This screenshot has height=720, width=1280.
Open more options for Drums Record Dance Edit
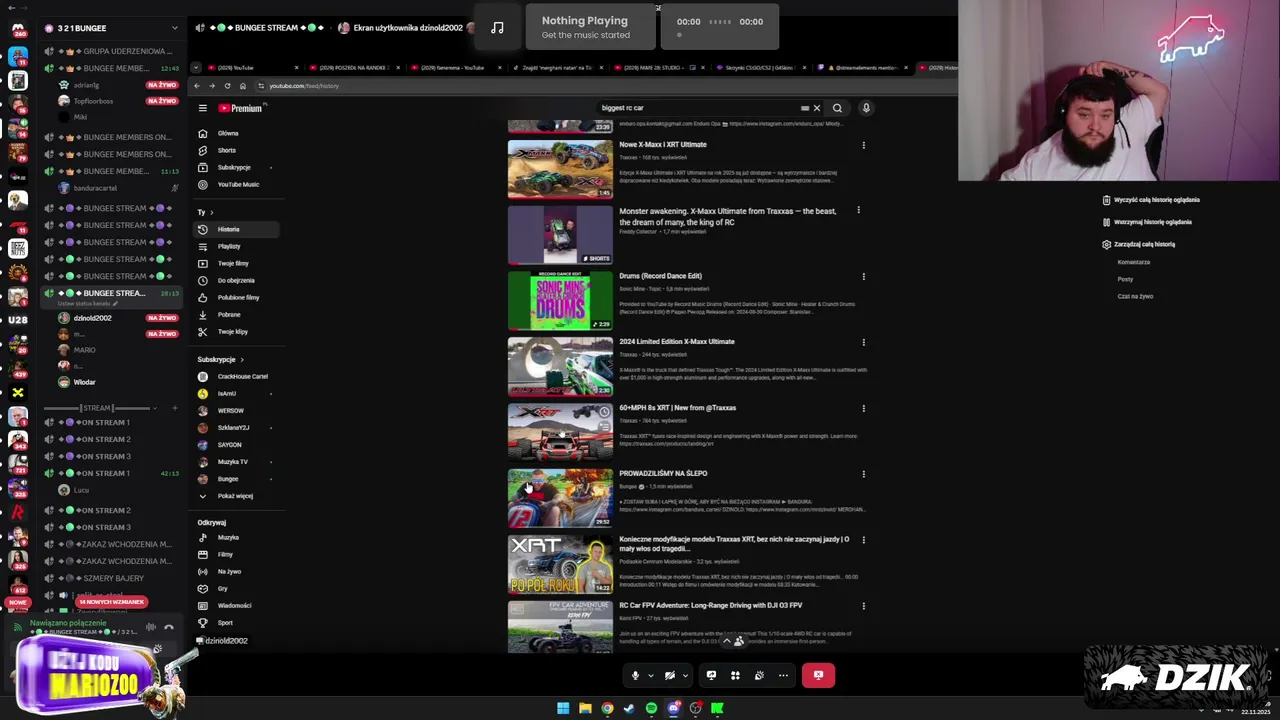click(863, 277)
